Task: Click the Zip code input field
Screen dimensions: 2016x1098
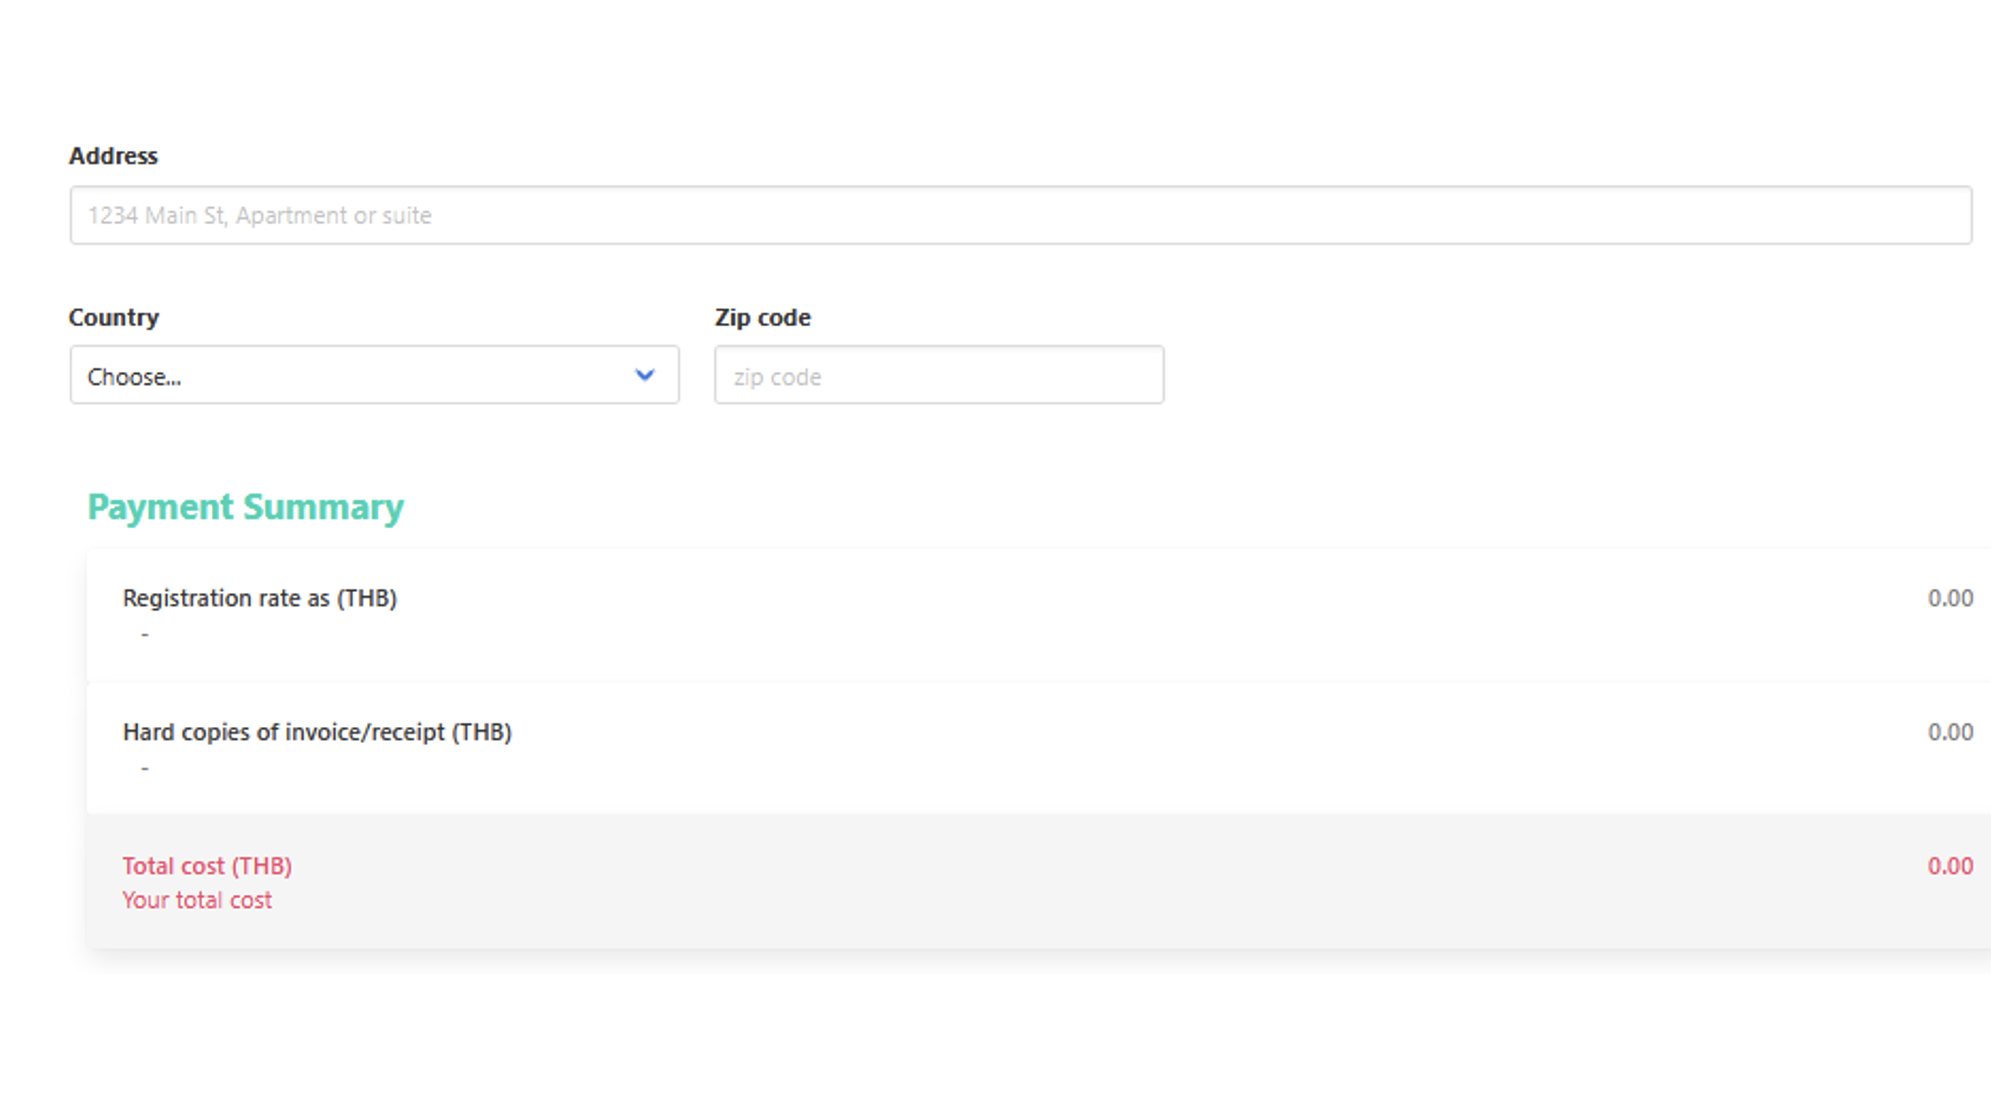Action: coord(938,376)
